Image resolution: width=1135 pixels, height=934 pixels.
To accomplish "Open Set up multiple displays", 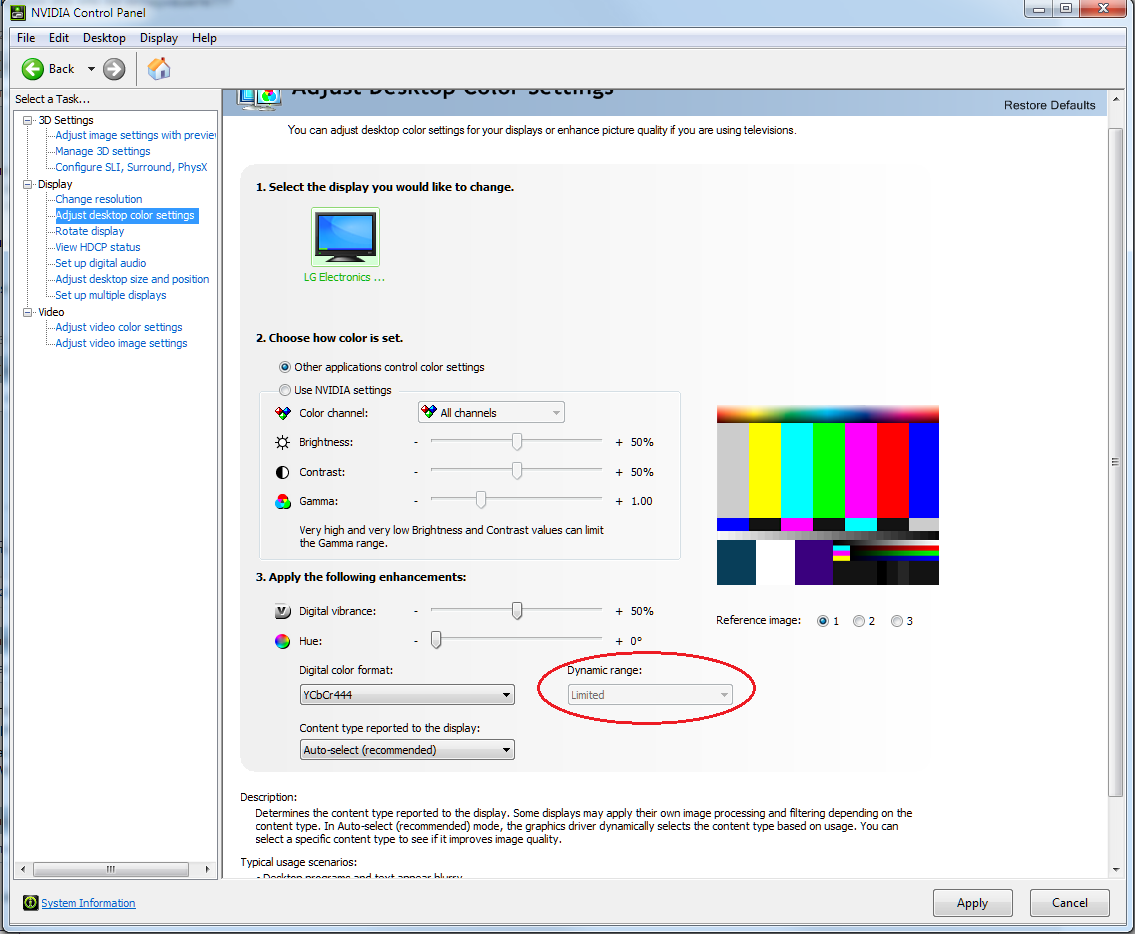I will pos(111,295).
